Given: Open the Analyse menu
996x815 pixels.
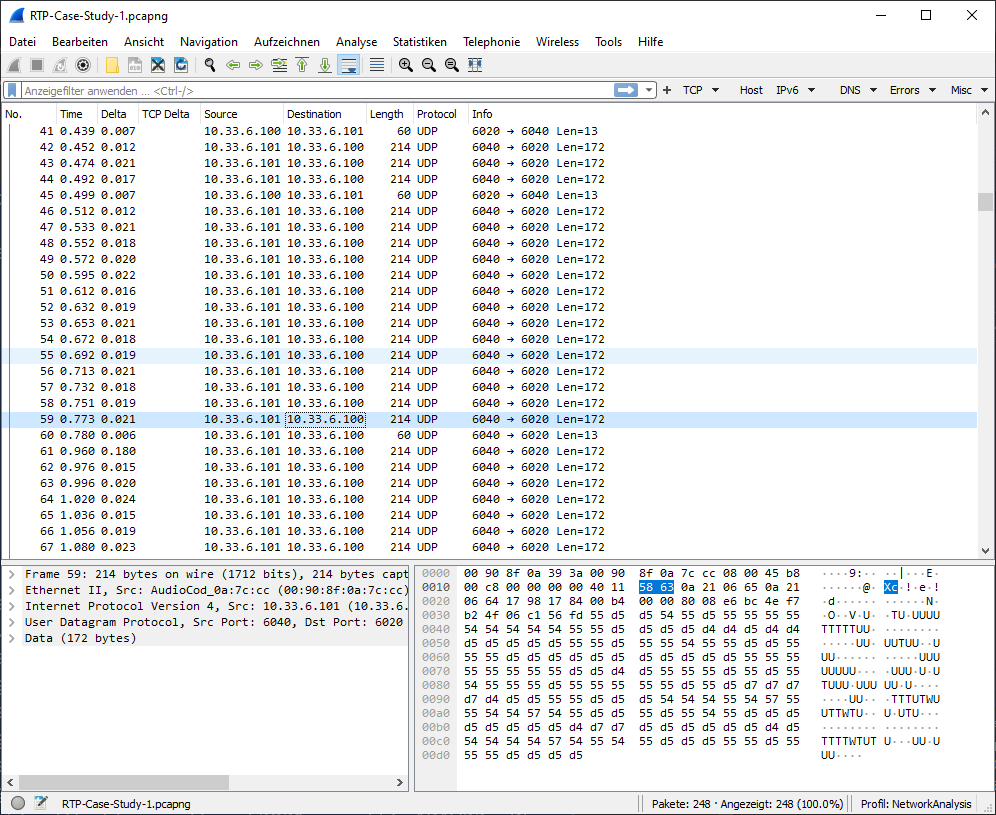Looking at the screenshot, I should [356, 42].
